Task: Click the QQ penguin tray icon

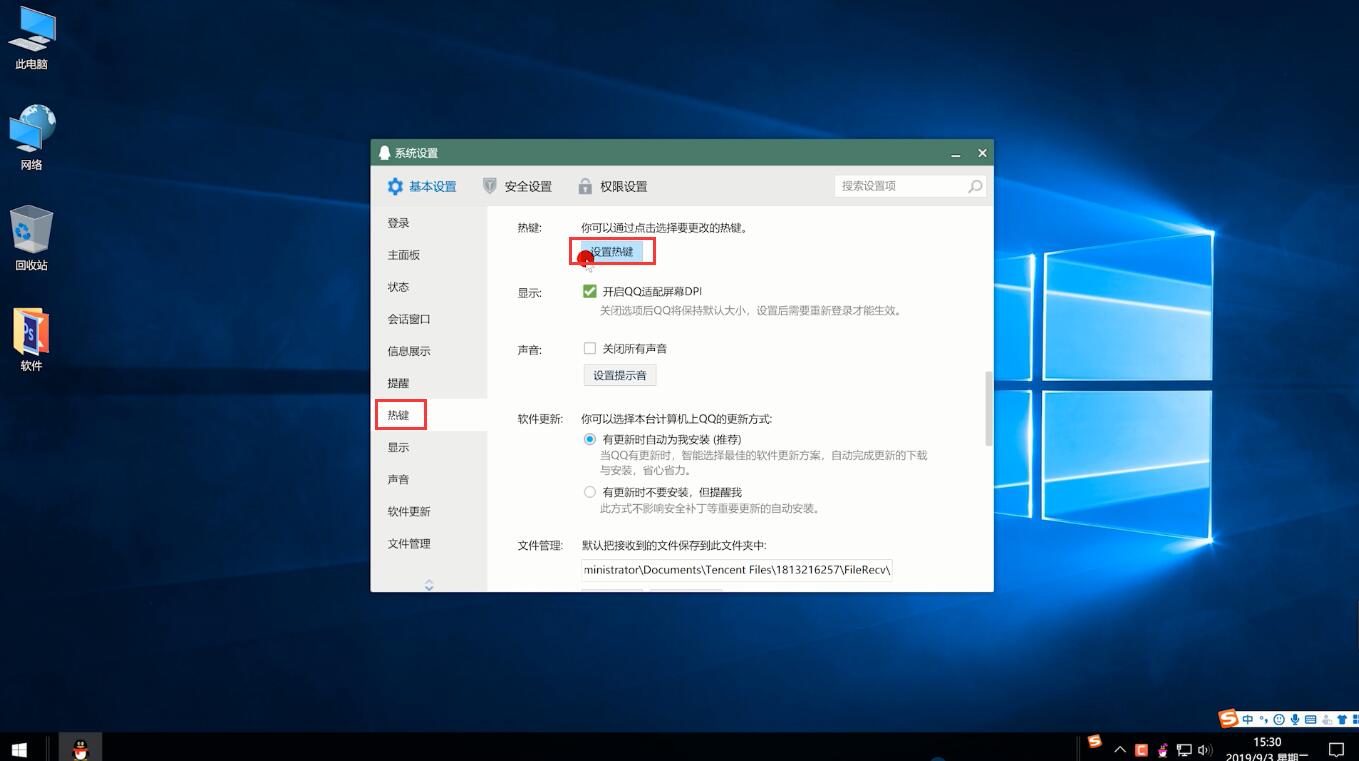Action: pos(1163,749)
